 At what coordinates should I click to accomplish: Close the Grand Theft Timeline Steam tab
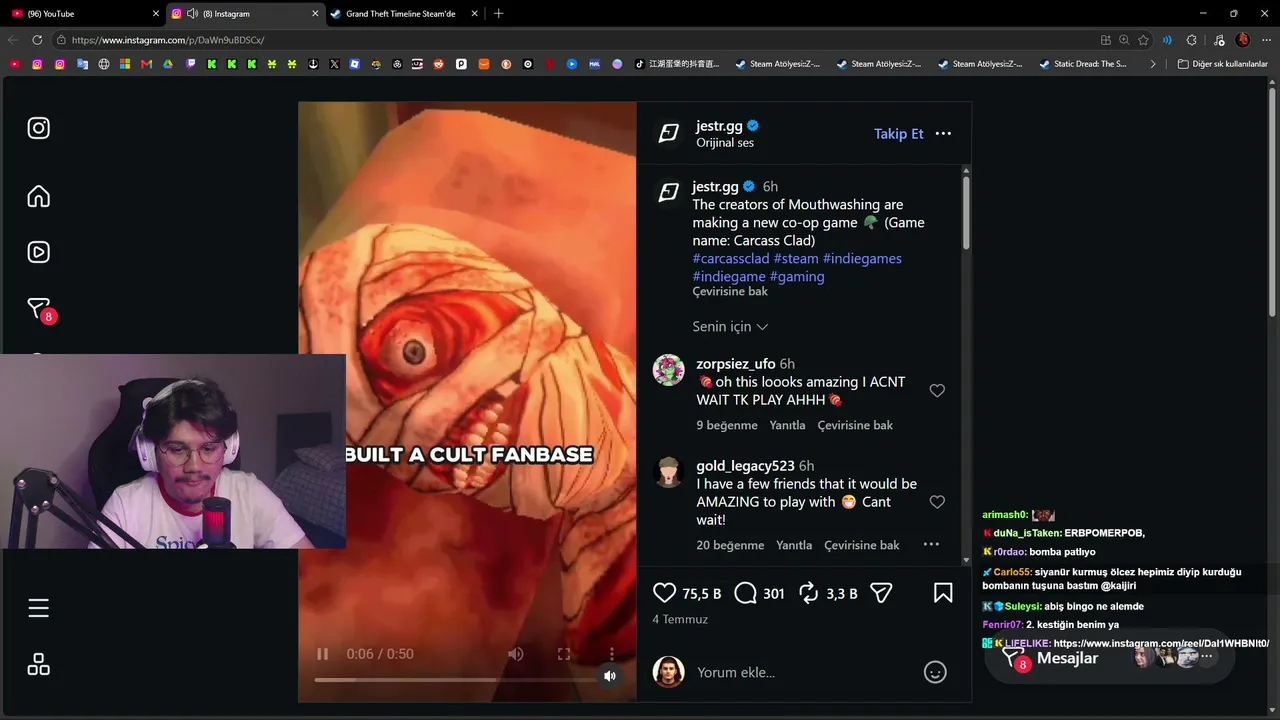(x=475, y=14)
